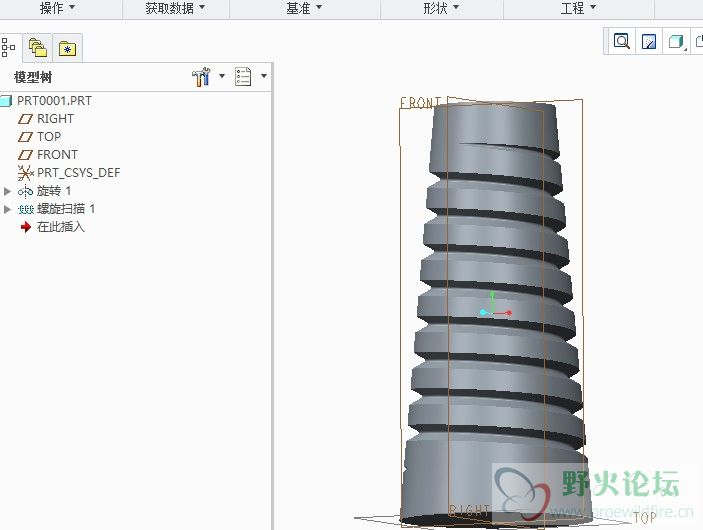Click the 在此插入 insert marker
The width and height of the screenshot is (703, 530).
[x=61, y=227]
